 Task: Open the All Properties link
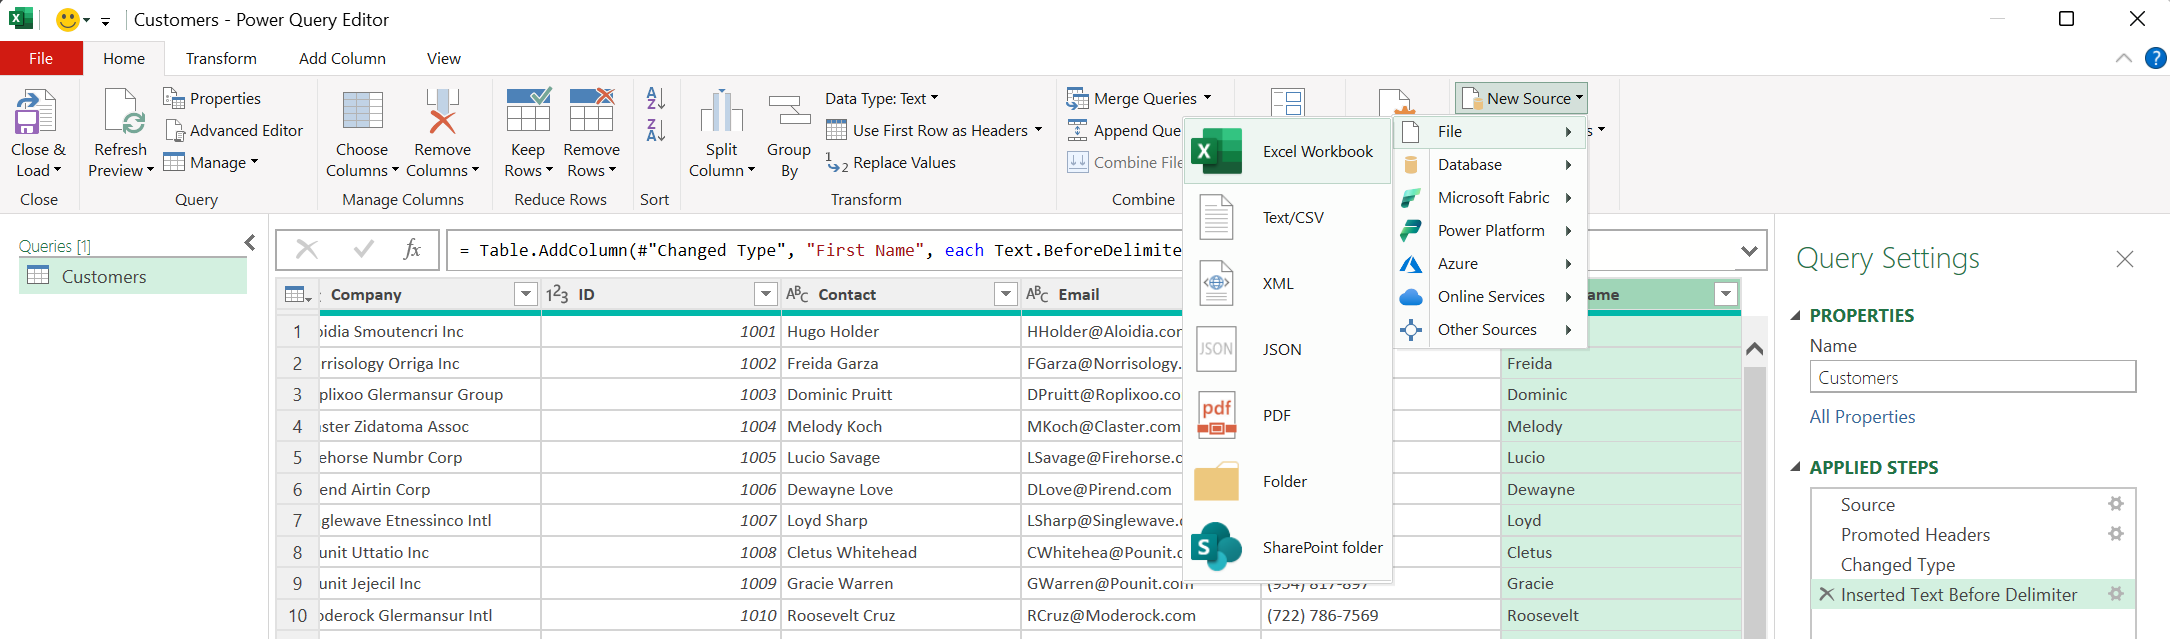tap(1862, 416)
